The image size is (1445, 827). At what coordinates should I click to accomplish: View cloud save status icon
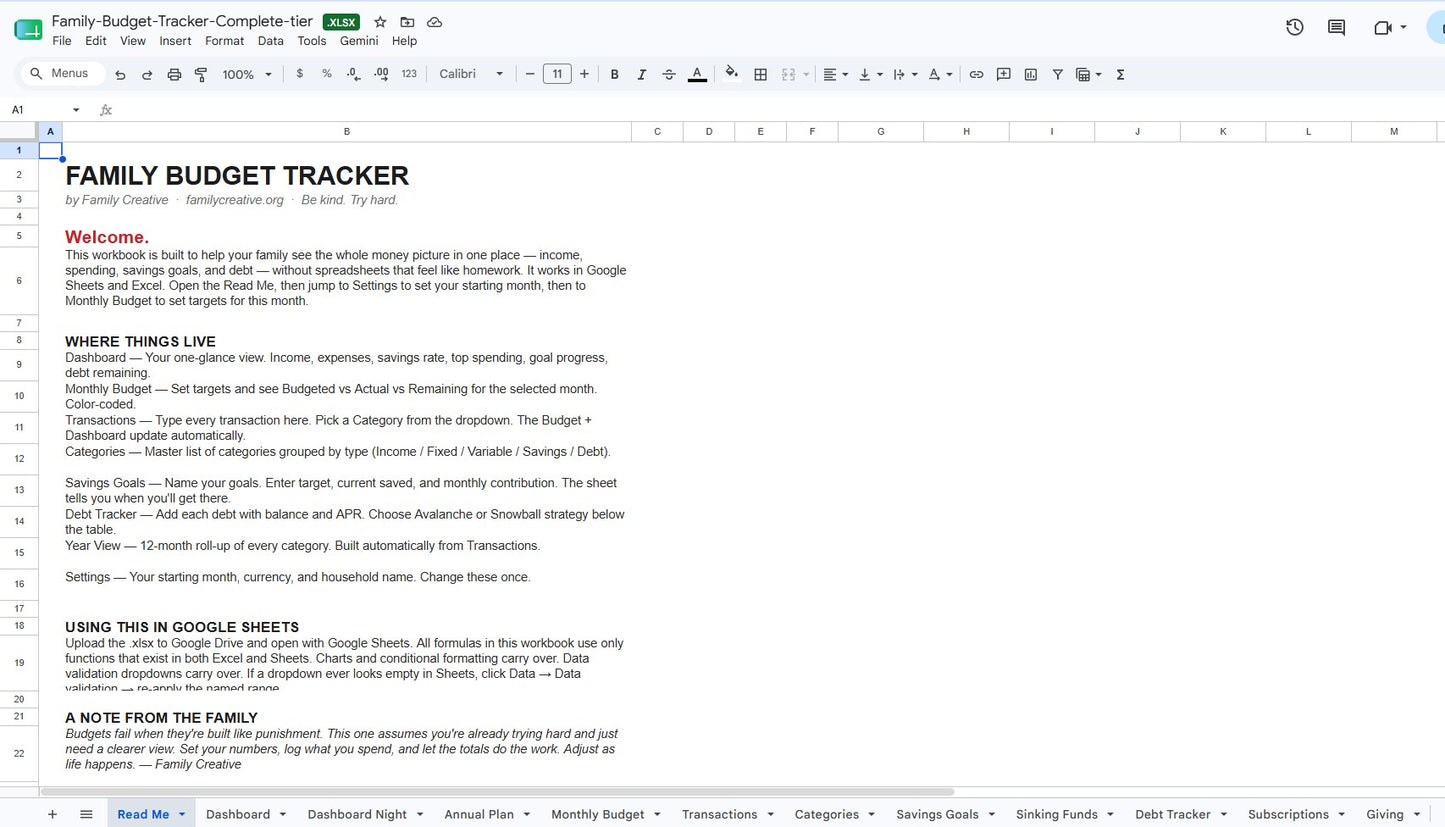[x=434, y=22]
